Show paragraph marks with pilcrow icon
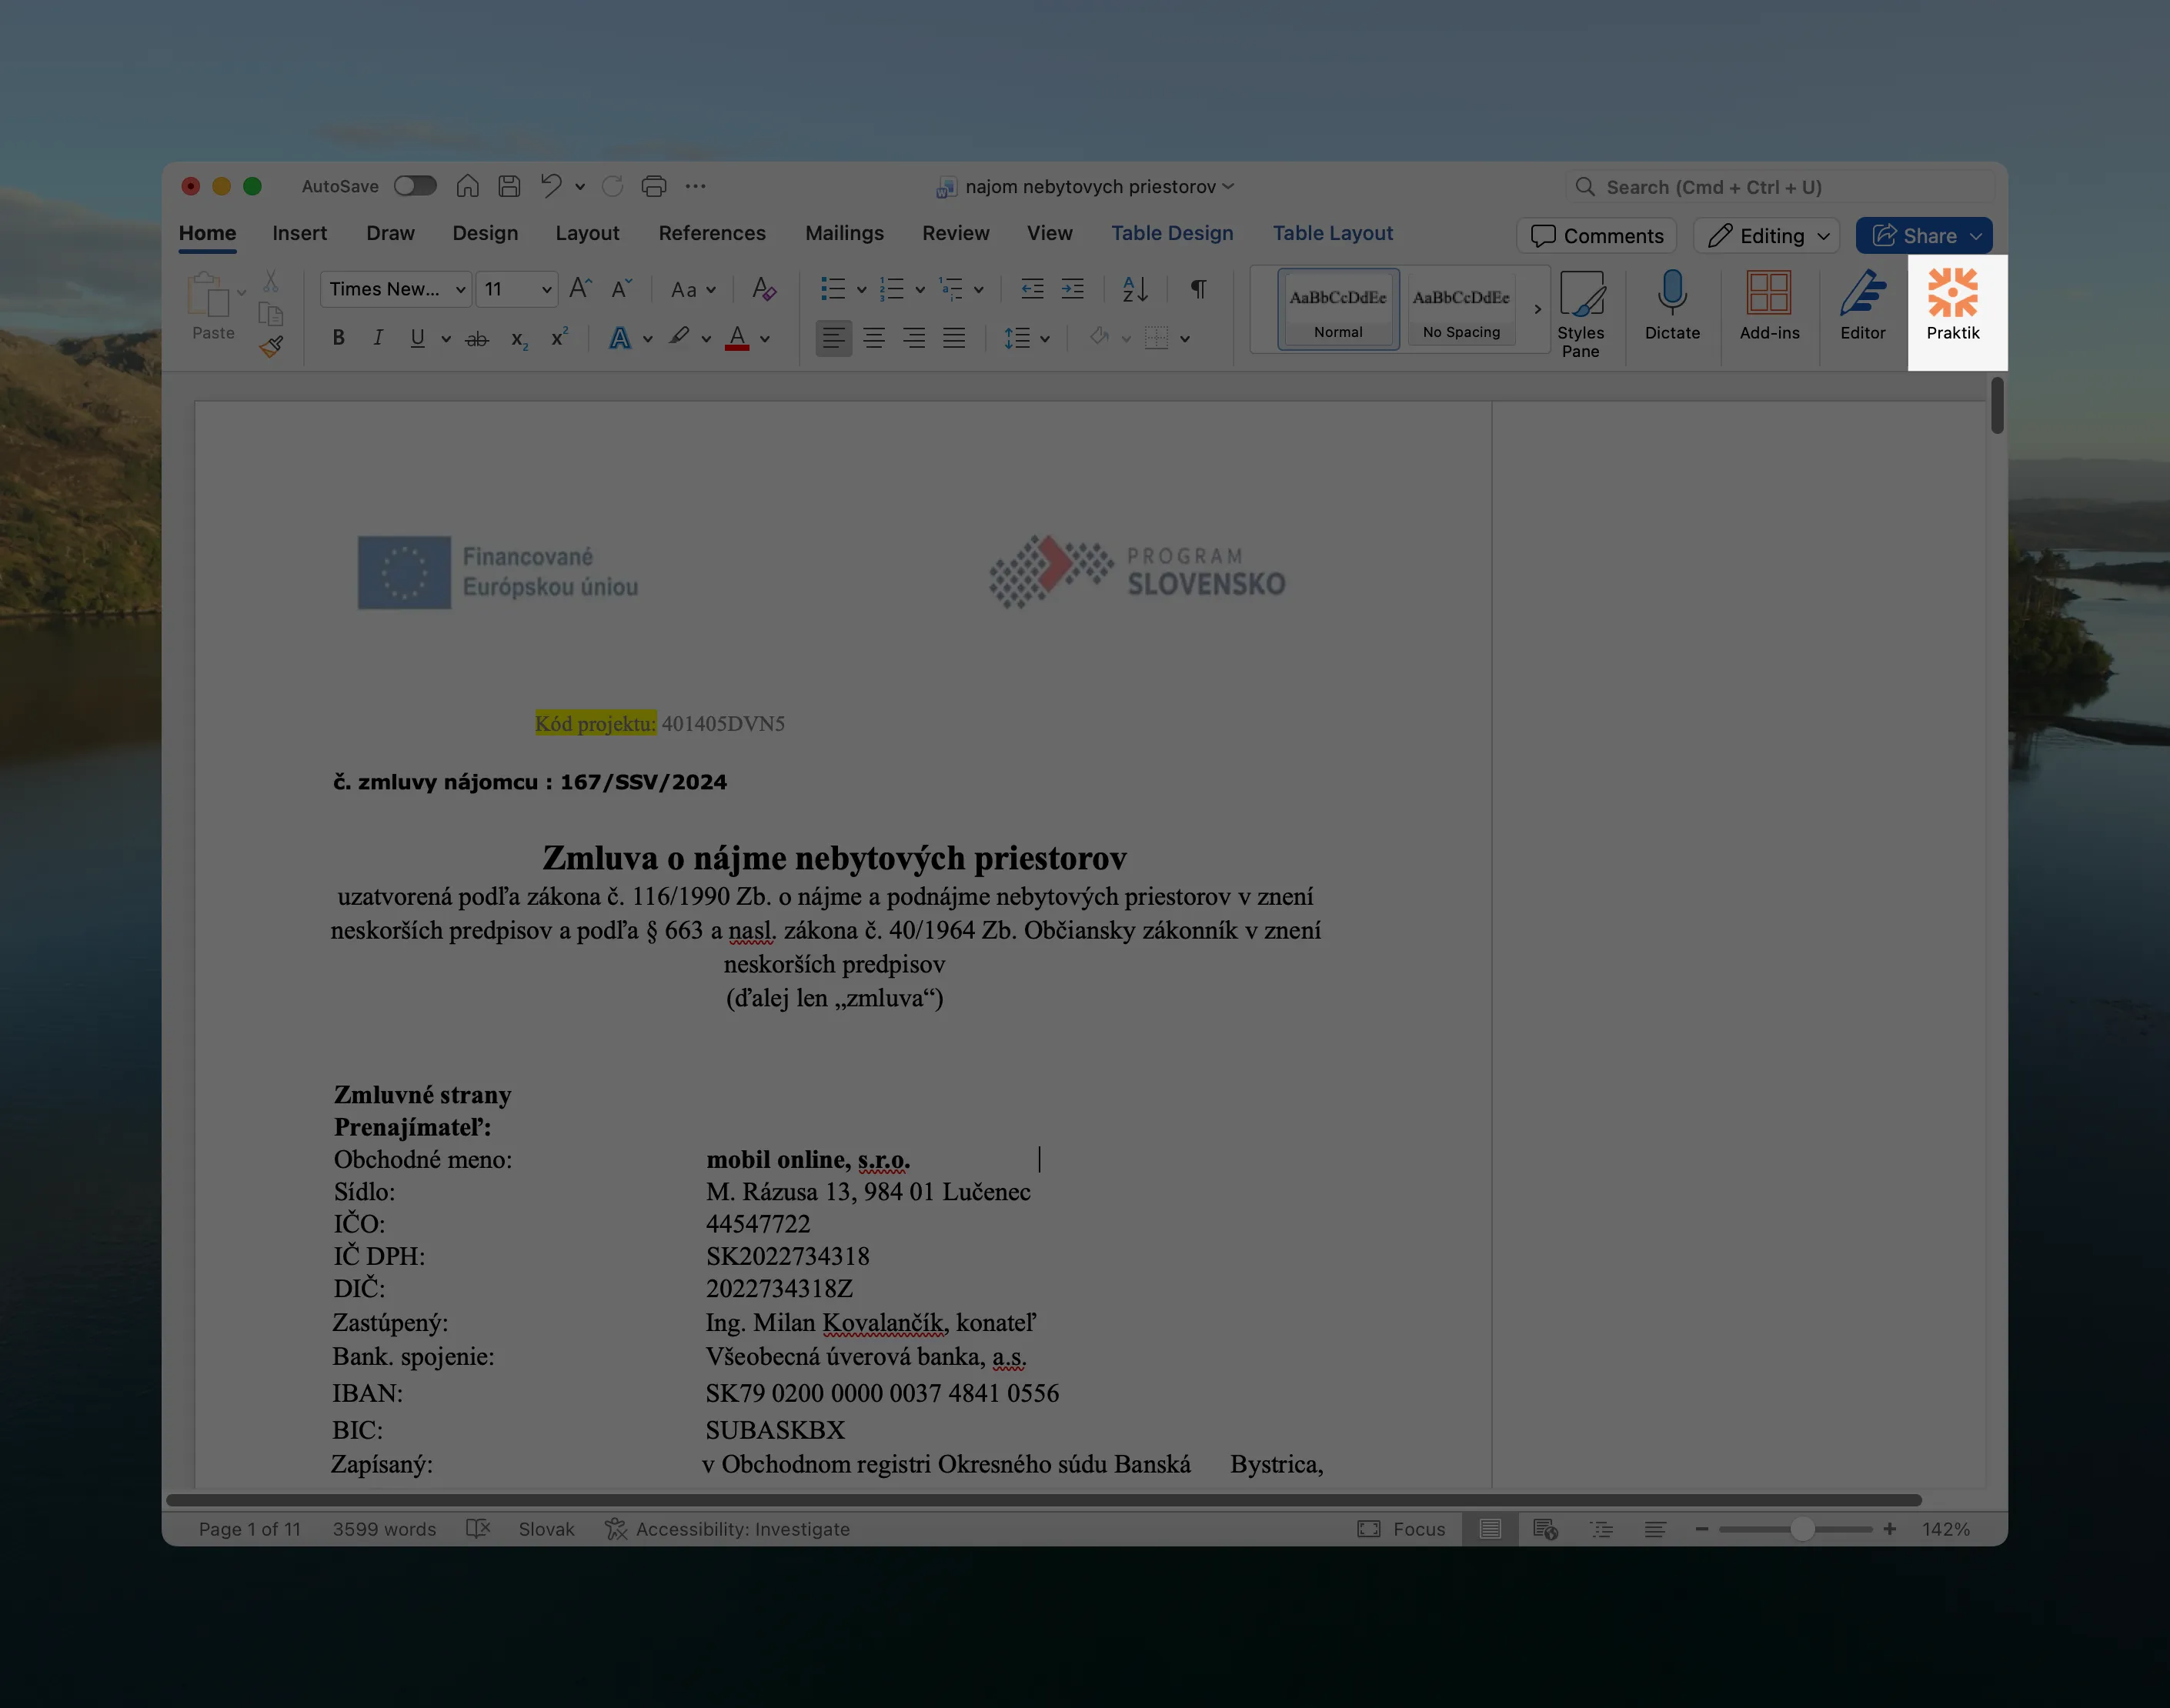2170x1708 pixels. pyautogui.click(x=1198, y=290)
